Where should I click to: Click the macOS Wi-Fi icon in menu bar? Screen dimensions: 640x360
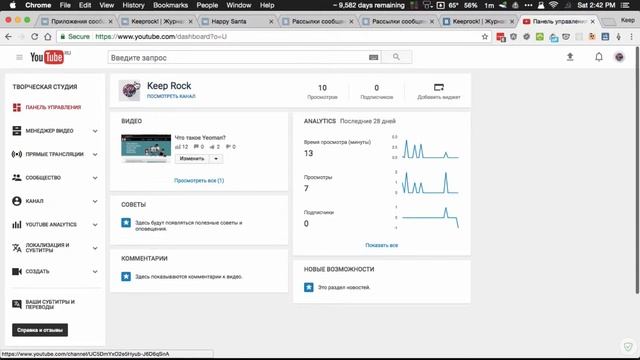pos(553,5)
